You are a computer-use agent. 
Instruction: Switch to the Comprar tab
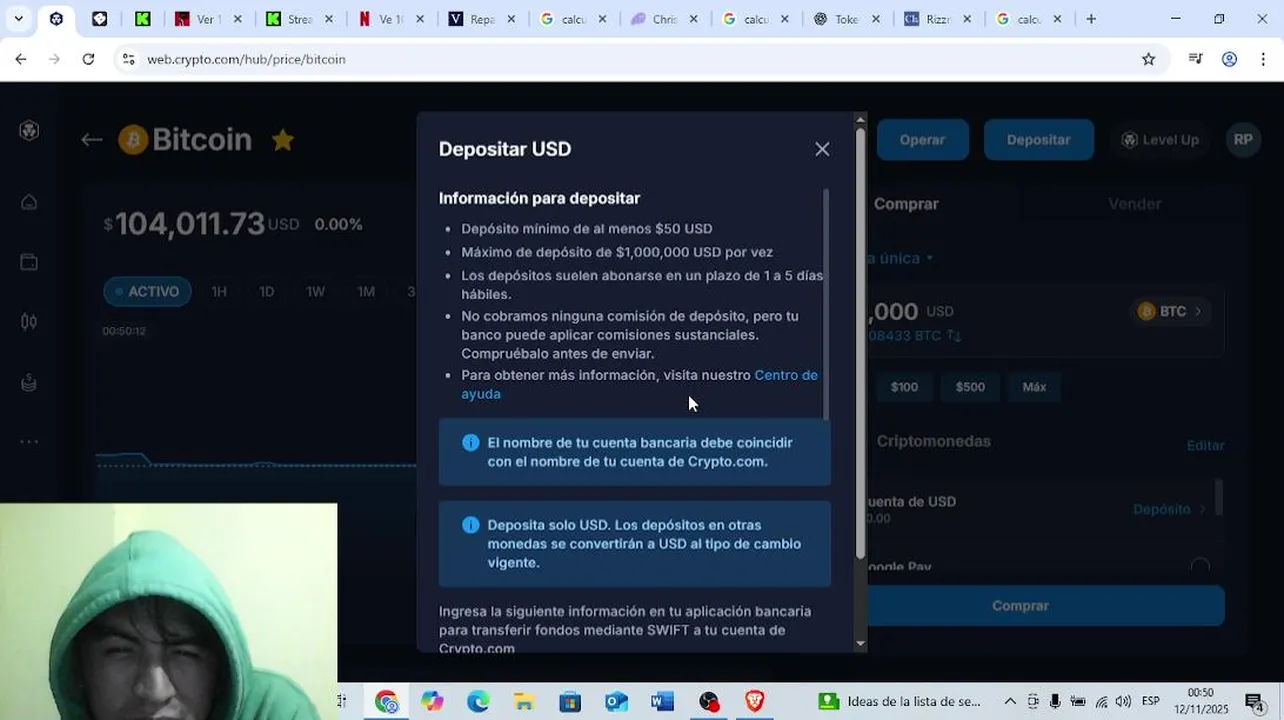(x=906, y=204)
